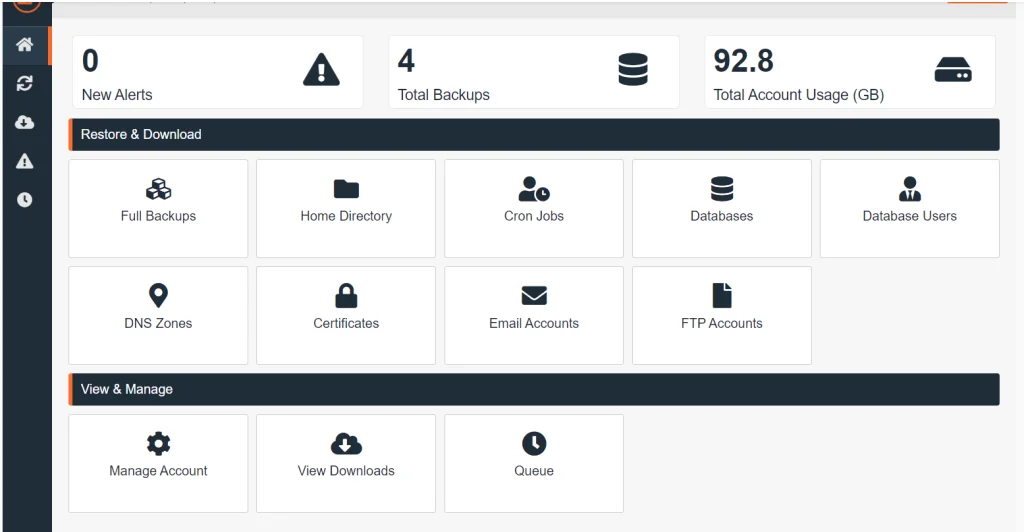Click the New Alerts warning triangle icon

click(321, 70)
